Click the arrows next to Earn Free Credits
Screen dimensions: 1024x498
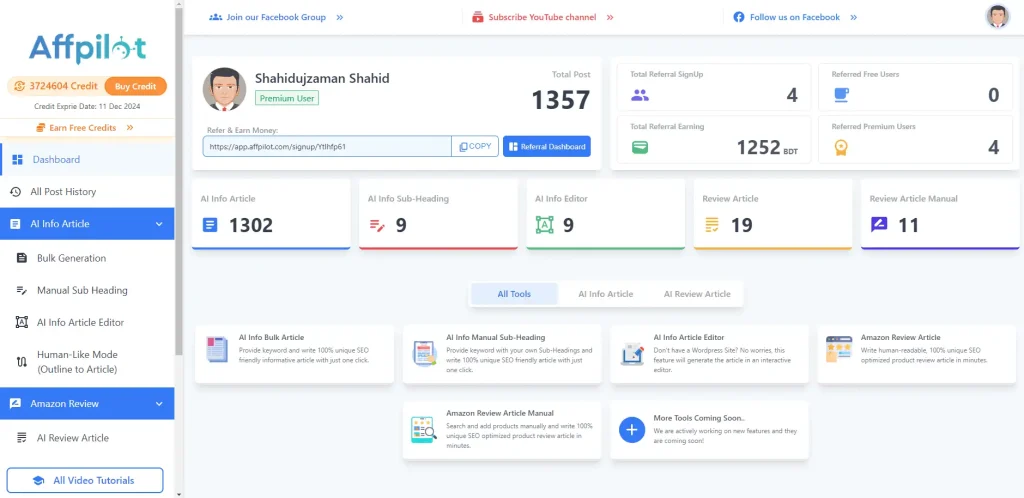[x=130, y=128]
